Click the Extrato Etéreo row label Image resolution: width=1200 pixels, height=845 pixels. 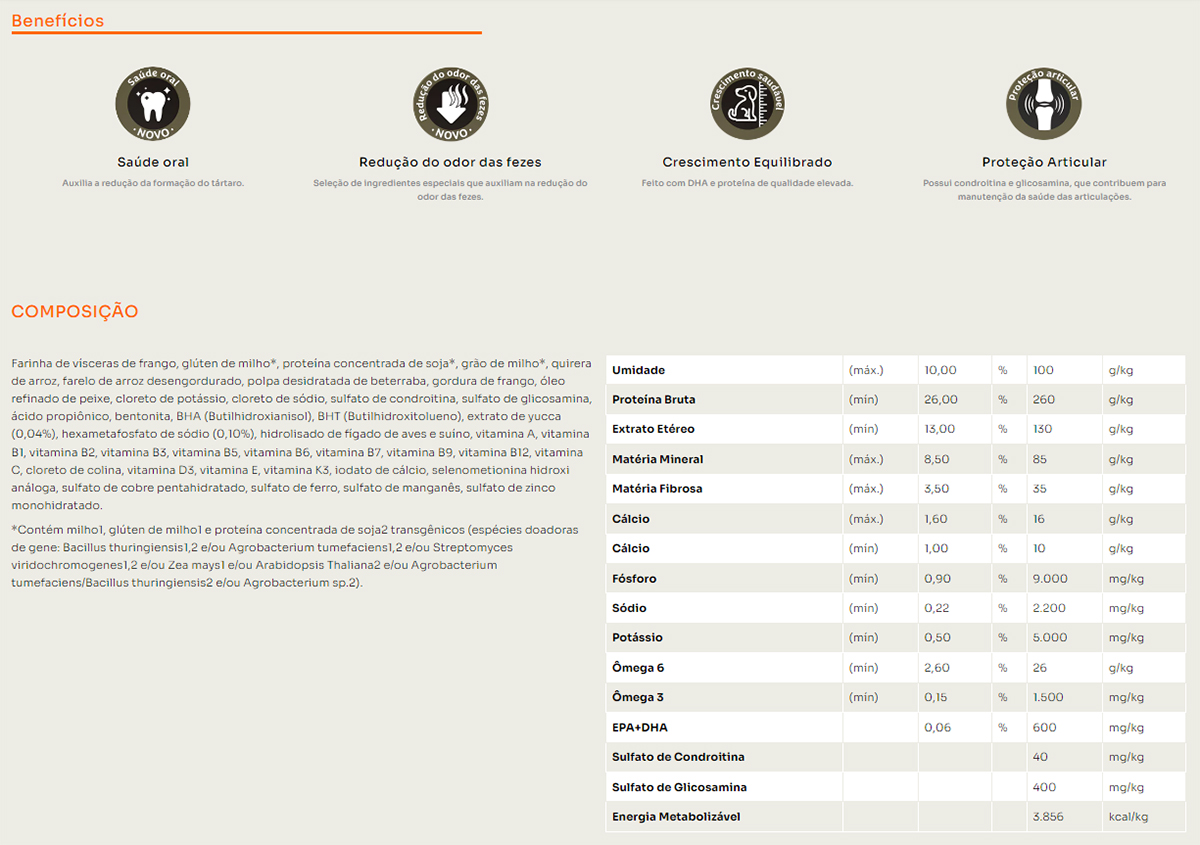pyautogui.click(x=653, y=429)
